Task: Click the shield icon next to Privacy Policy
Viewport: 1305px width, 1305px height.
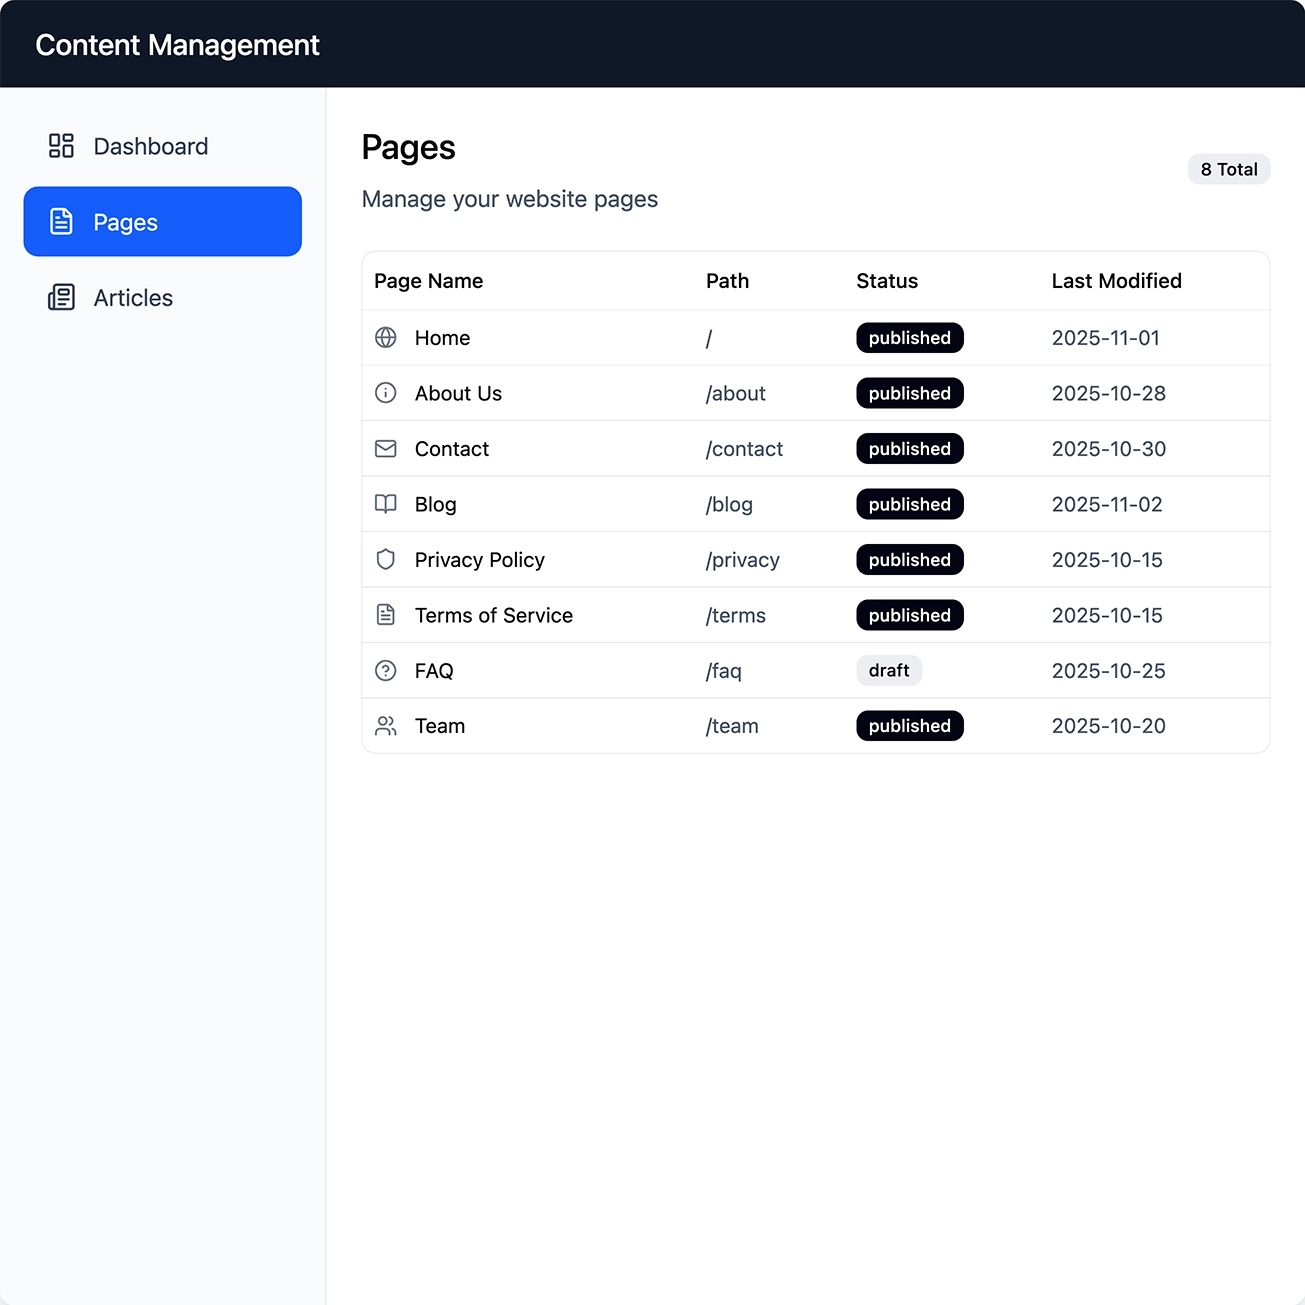Action: coord(385,559)
